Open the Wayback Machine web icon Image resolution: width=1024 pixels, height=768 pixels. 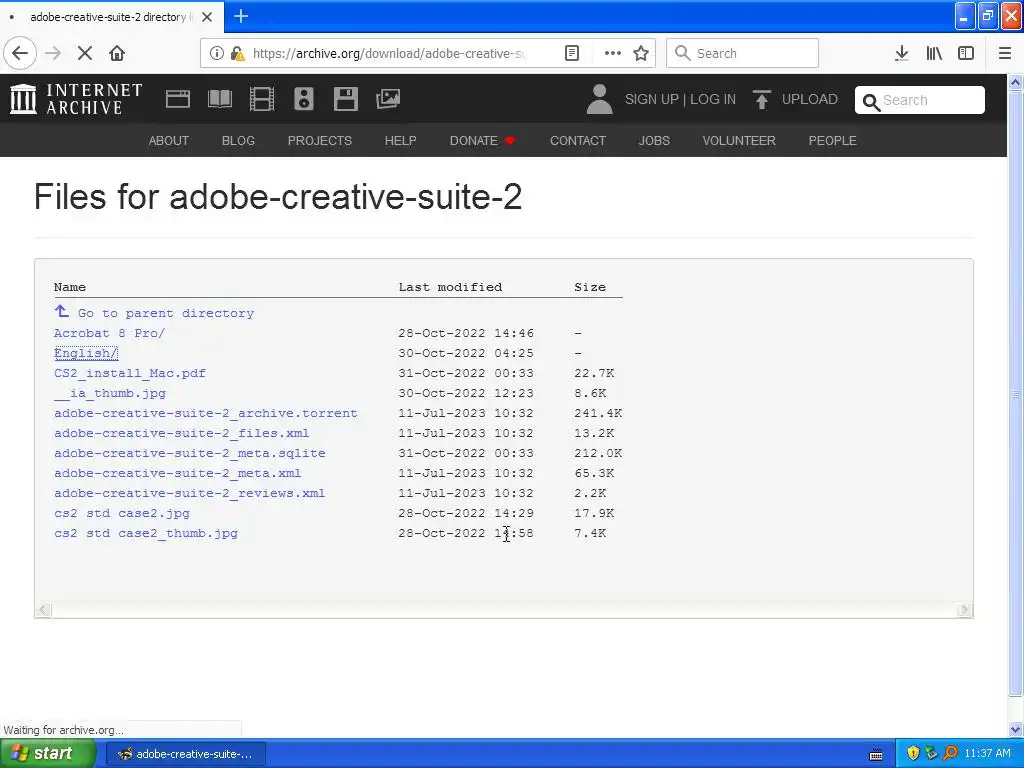click(178, 99)
